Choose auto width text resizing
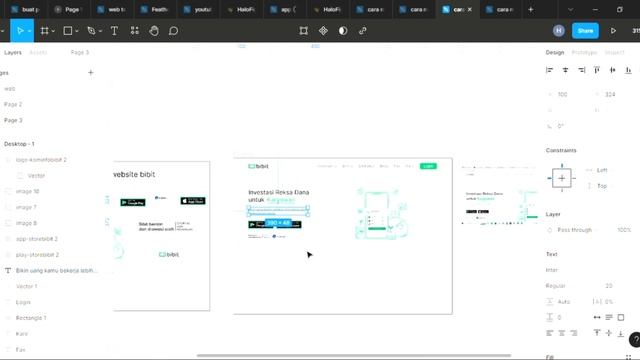 597,318
